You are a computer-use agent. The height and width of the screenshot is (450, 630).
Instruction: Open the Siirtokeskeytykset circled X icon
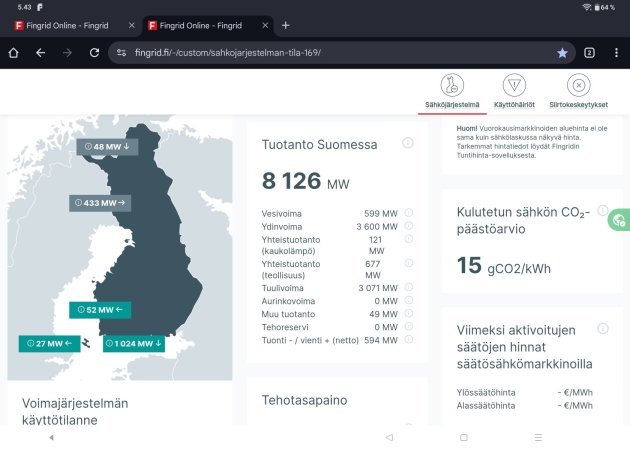point(579,85)
